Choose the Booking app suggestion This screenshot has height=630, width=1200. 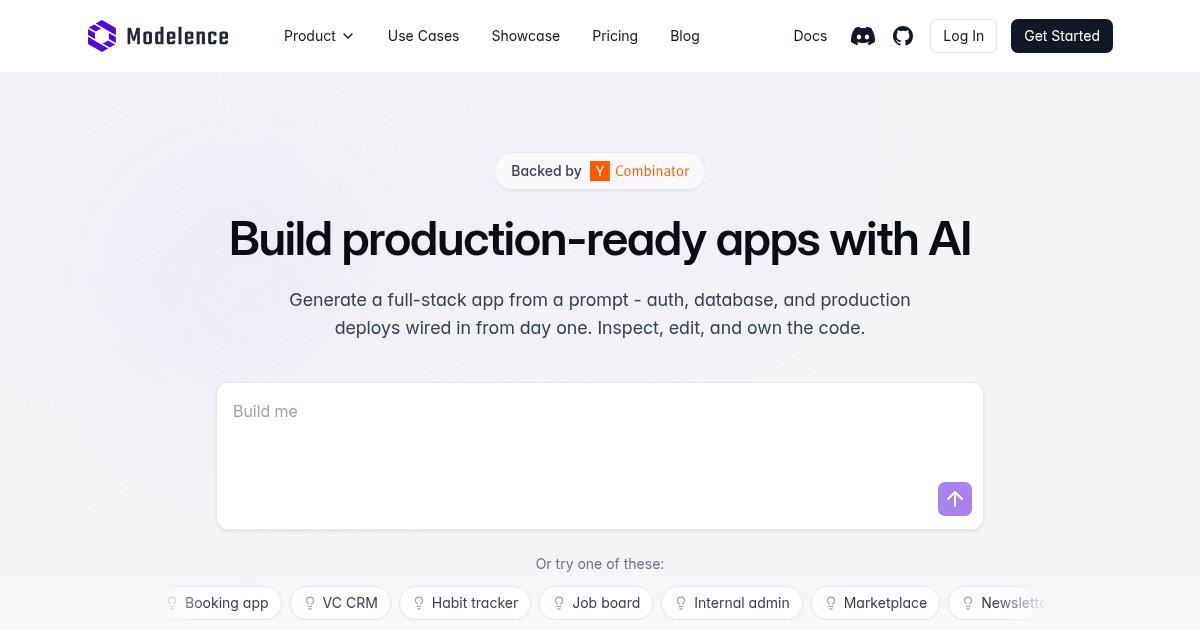click(x=217, y=603)
